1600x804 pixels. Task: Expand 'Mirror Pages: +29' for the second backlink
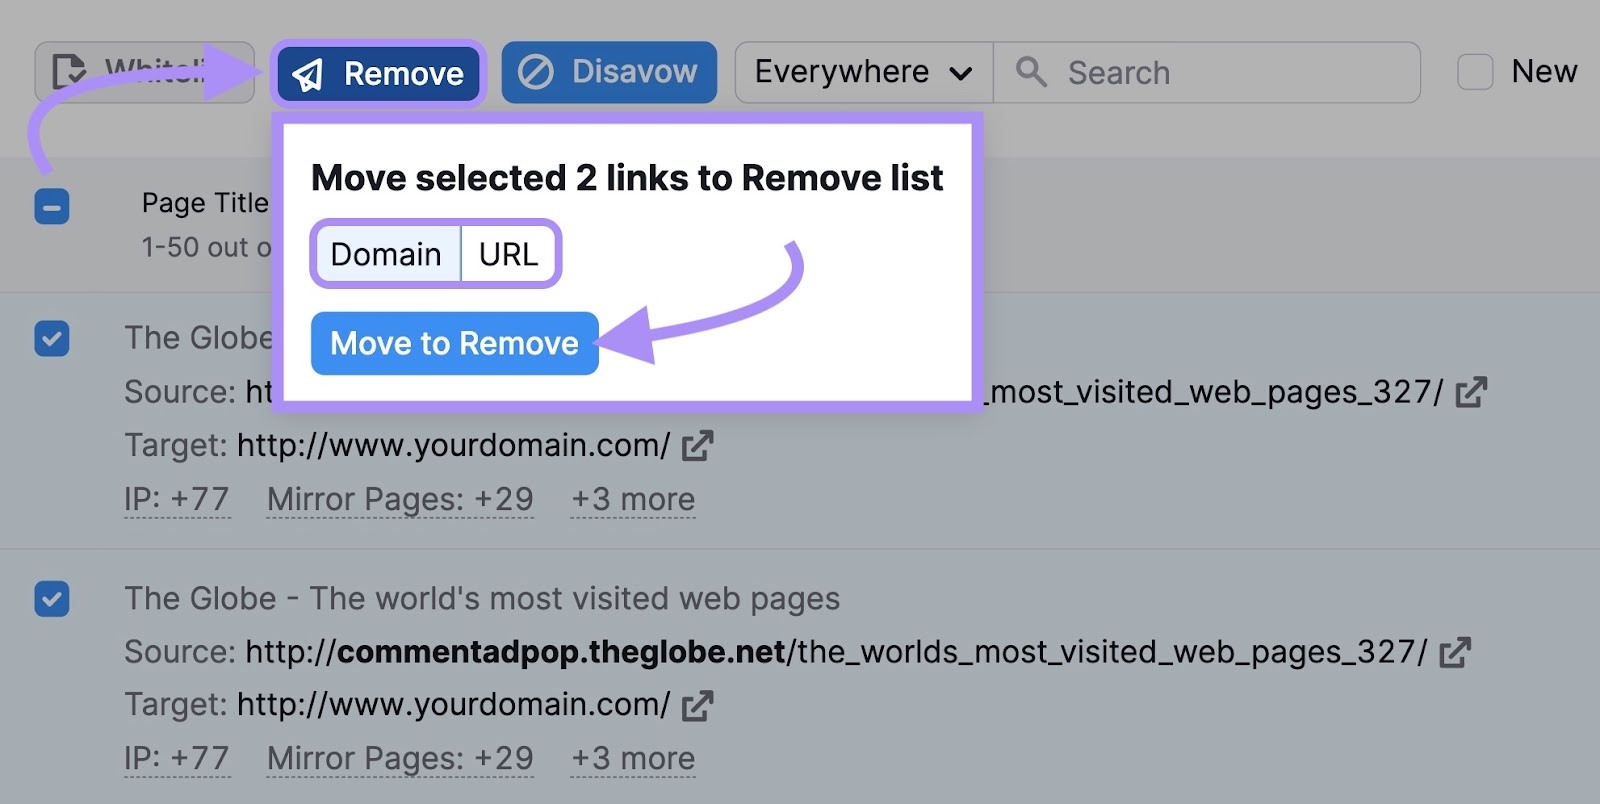(399, 758)
